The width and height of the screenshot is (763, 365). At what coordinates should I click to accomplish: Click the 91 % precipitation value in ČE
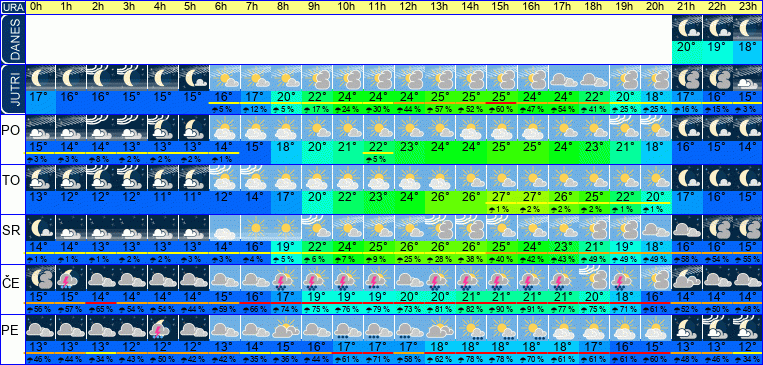point(531,309)
